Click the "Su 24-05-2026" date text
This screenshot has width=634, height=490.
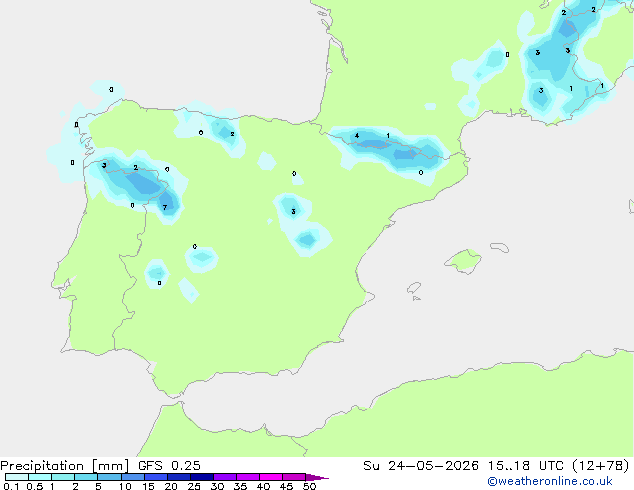coord(421,466)
